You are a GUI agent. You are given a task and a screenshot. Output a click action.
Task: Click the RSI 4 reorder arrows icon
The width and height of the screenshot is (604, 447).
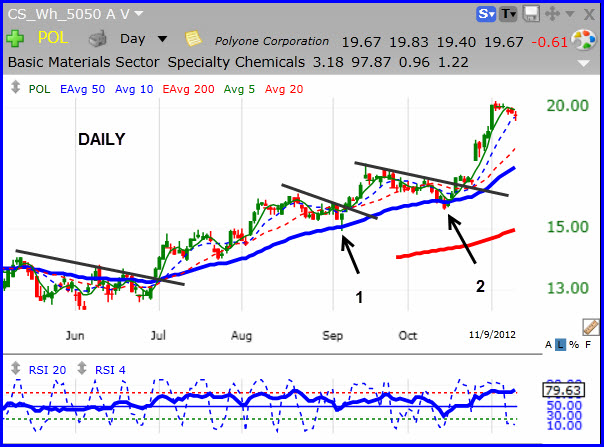click(x=82, y=368)
